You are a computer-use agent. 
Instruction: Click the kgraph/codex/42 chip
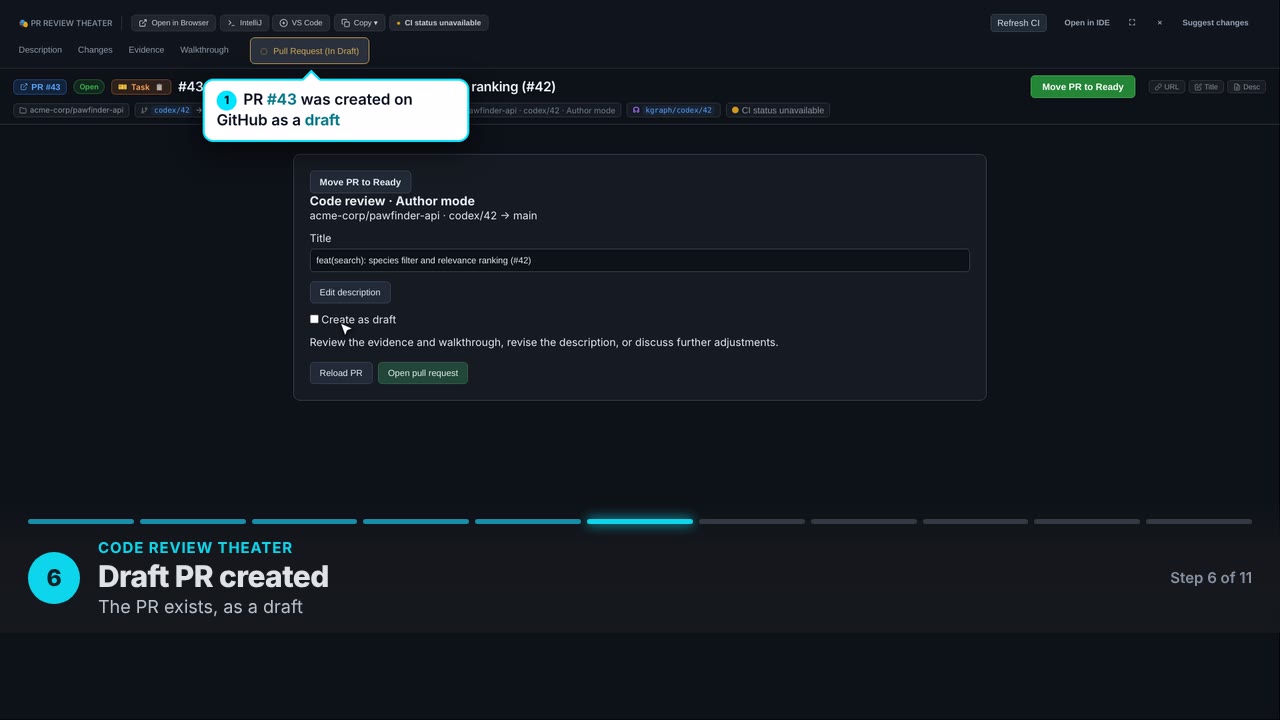click(673, 110)
